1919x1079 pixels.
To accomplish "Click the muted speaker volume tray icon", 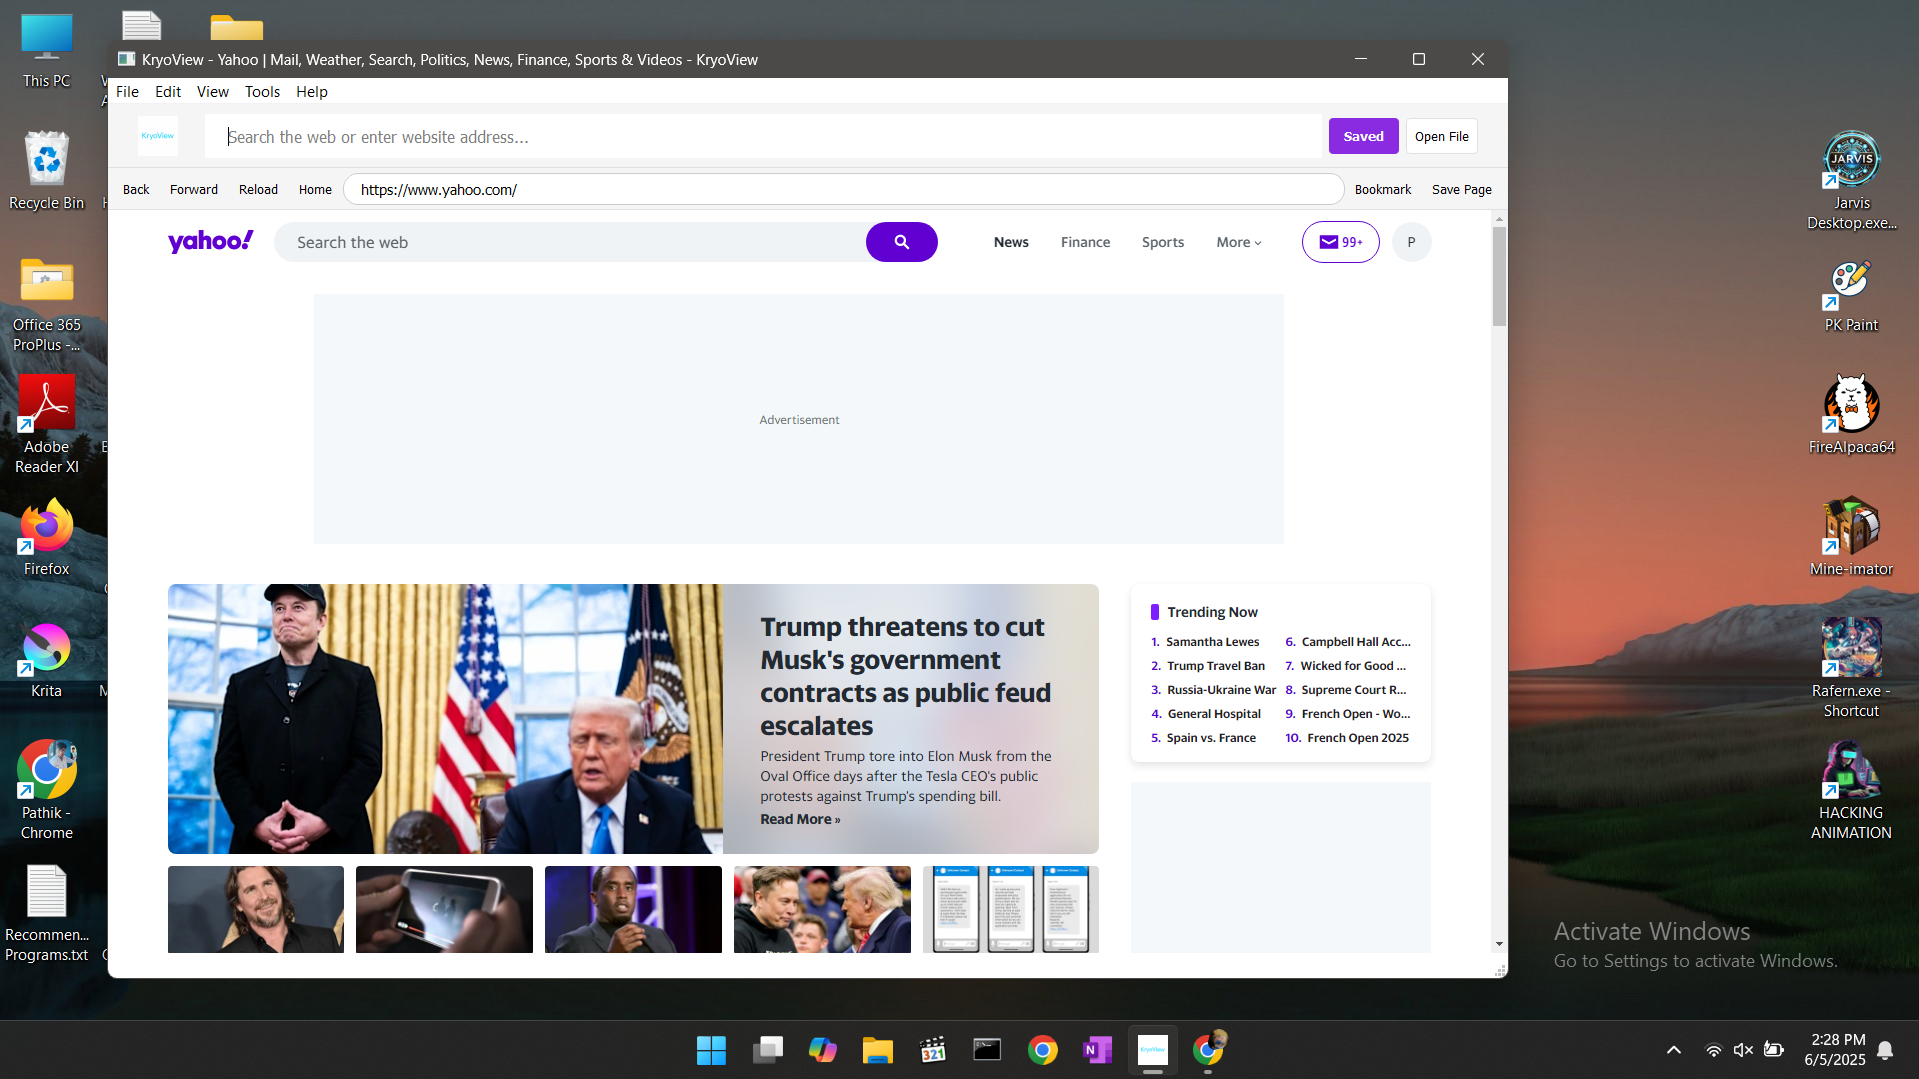I will tap(1743, 1050).
